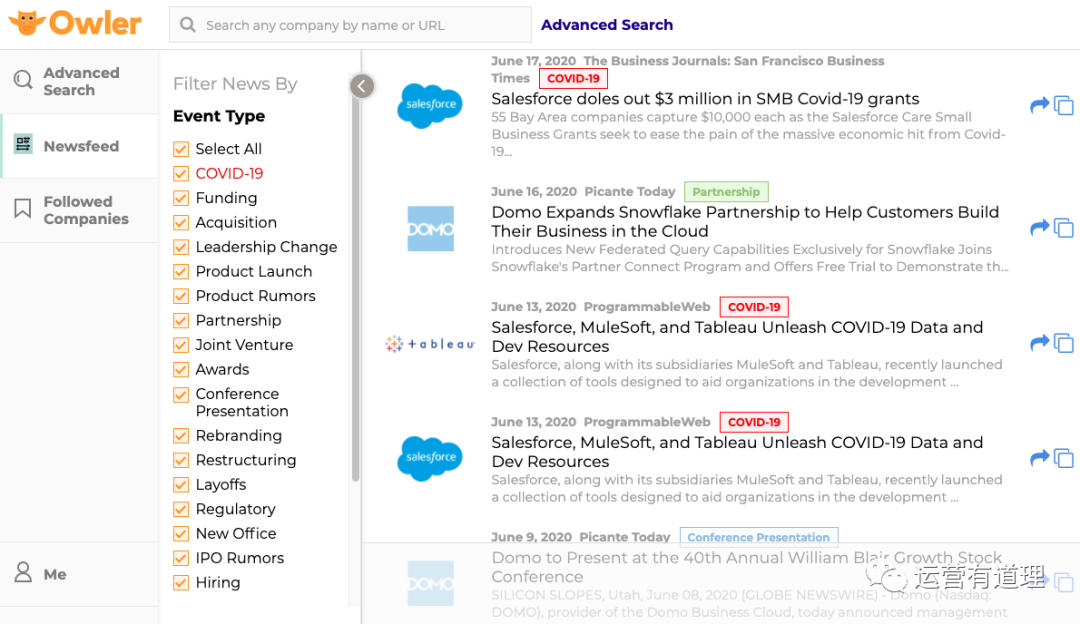
Task: Uncheck the Awards event filter
Action: coord(181,370)
